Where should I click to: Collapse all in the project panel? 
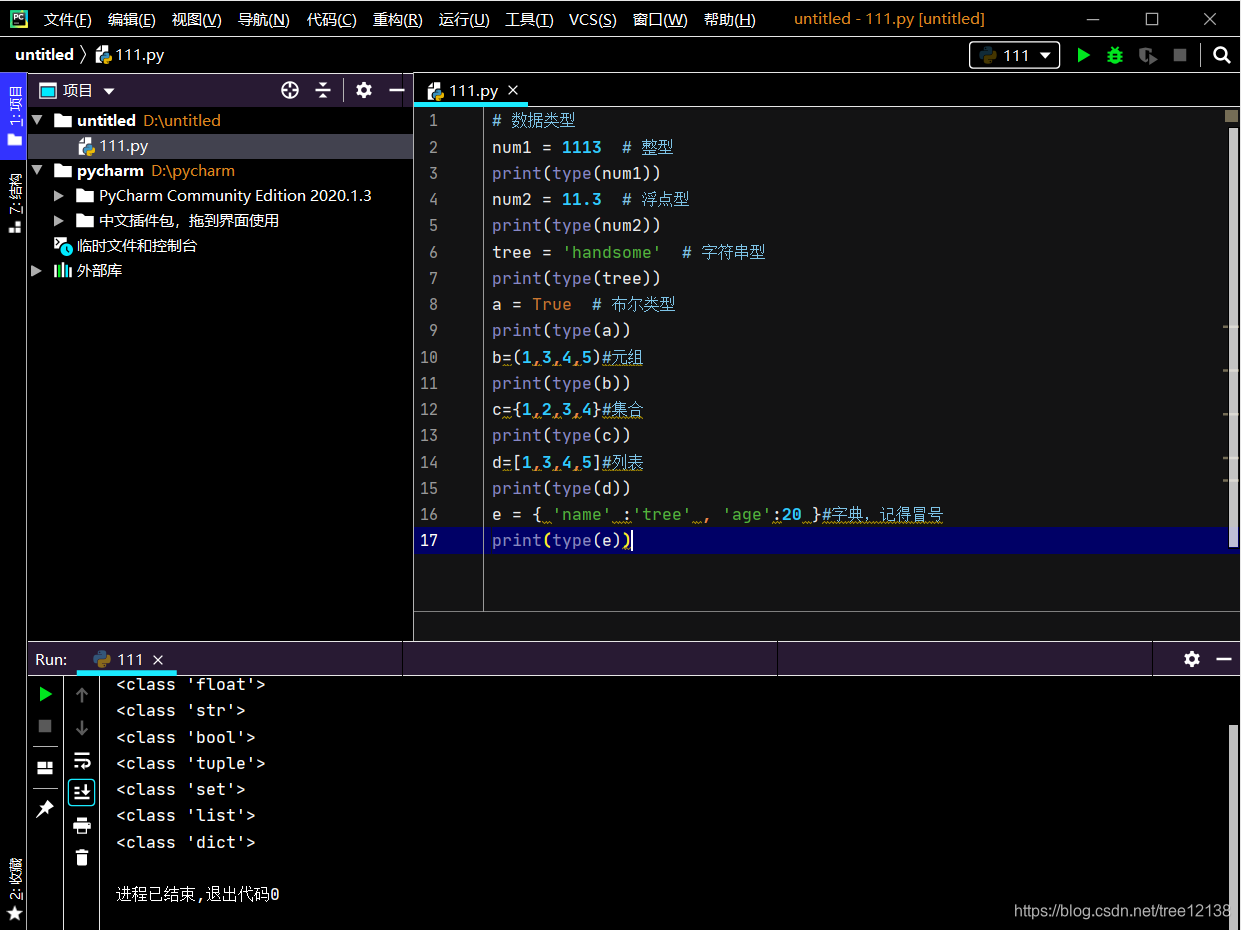point(323,90)
